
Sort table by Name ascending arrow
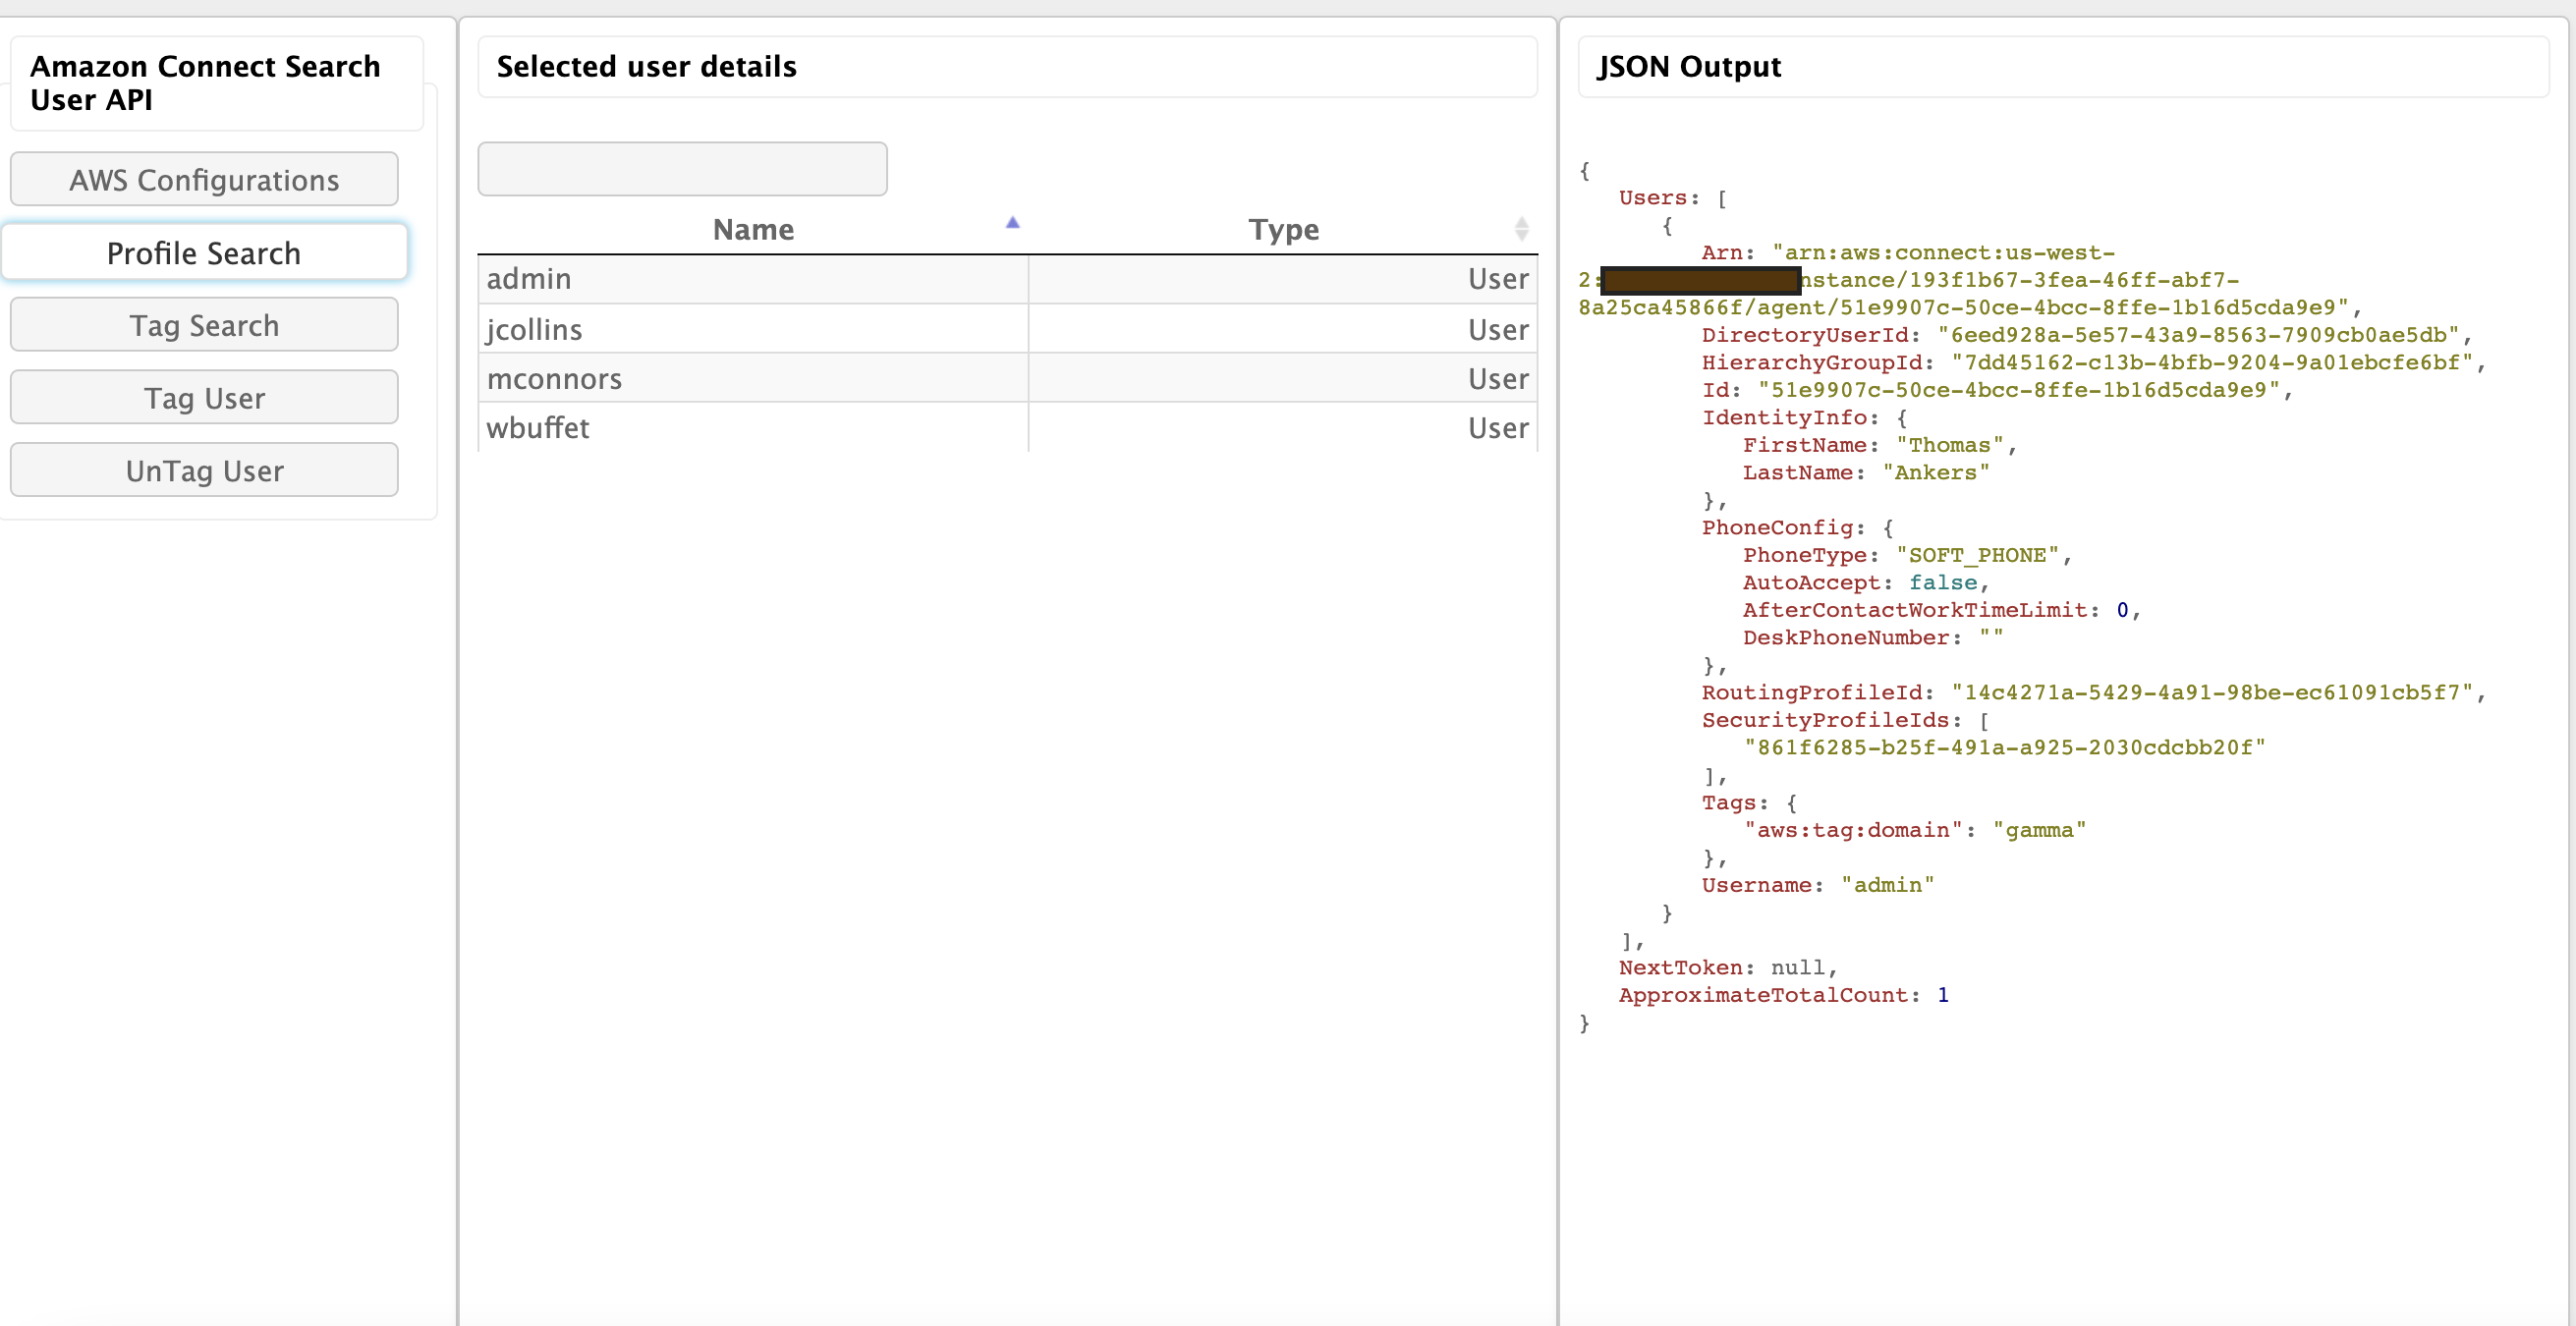click(x=1012, y=223)
